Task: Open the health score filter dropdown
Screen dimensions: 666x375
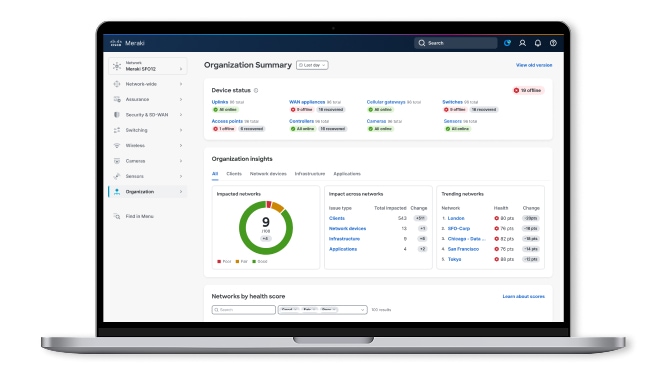Action: click(322, 310)
